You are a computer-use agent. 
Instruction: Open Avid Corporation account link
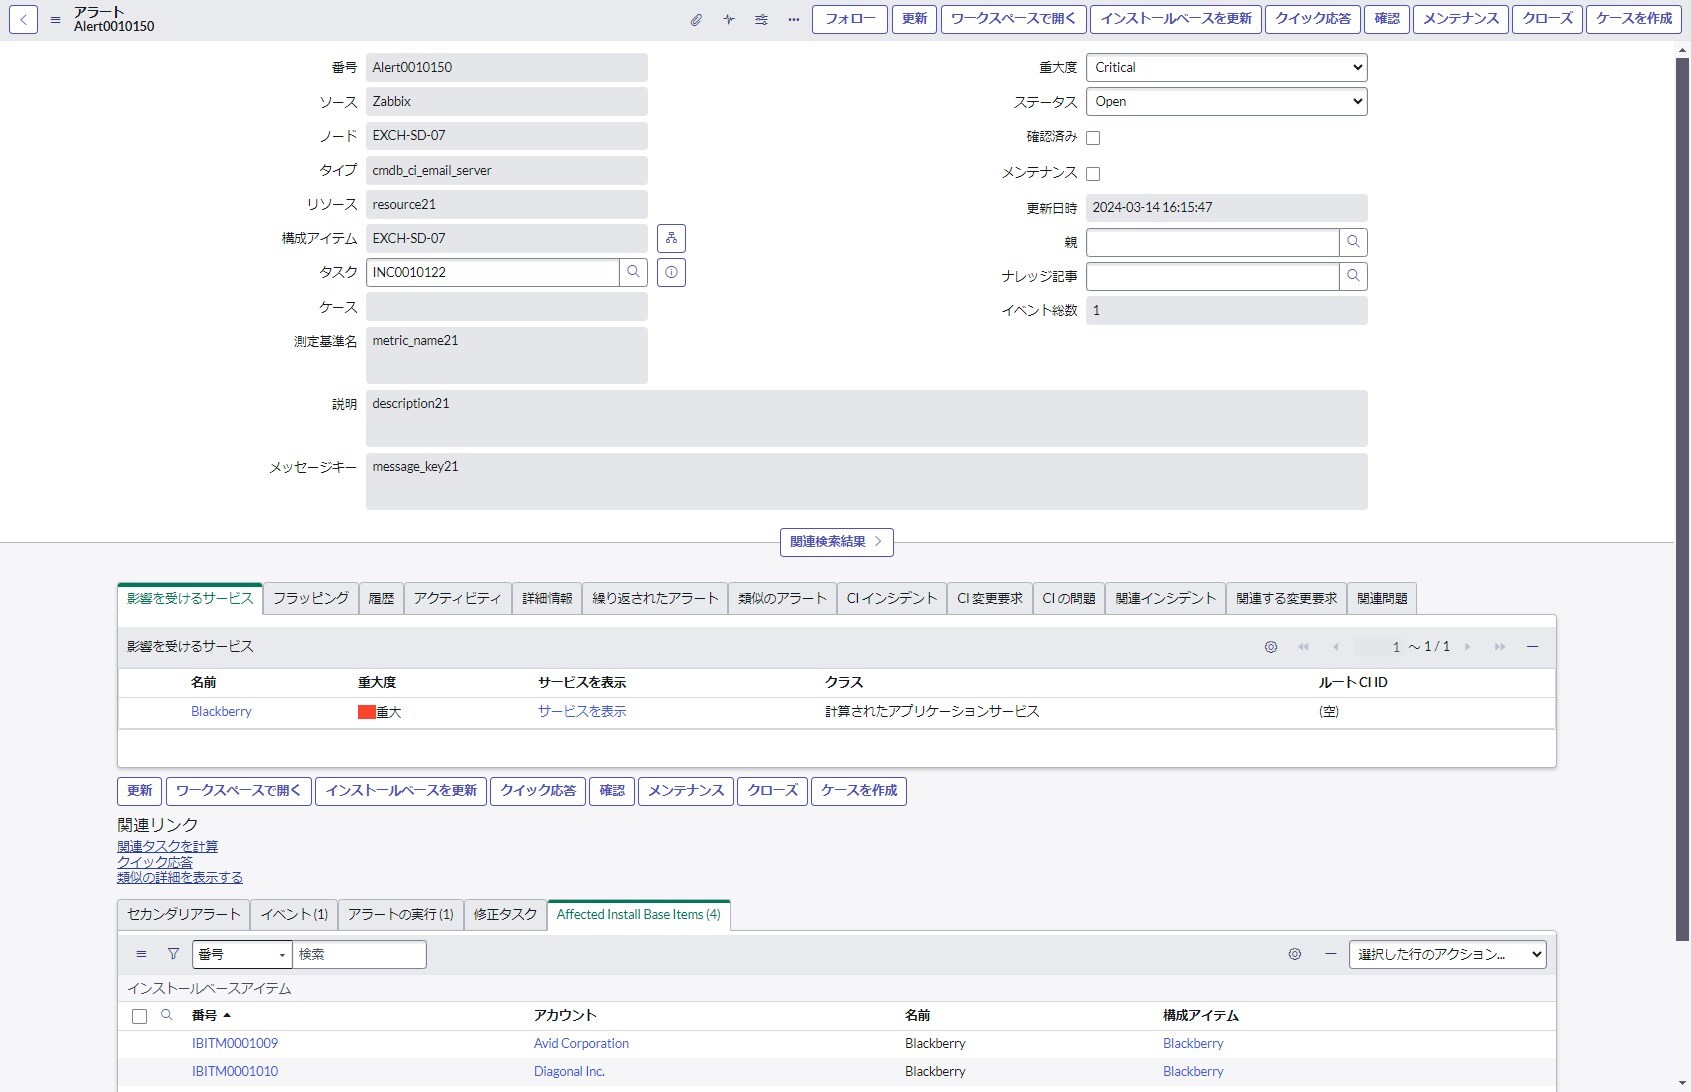[x=581, y=1043]
